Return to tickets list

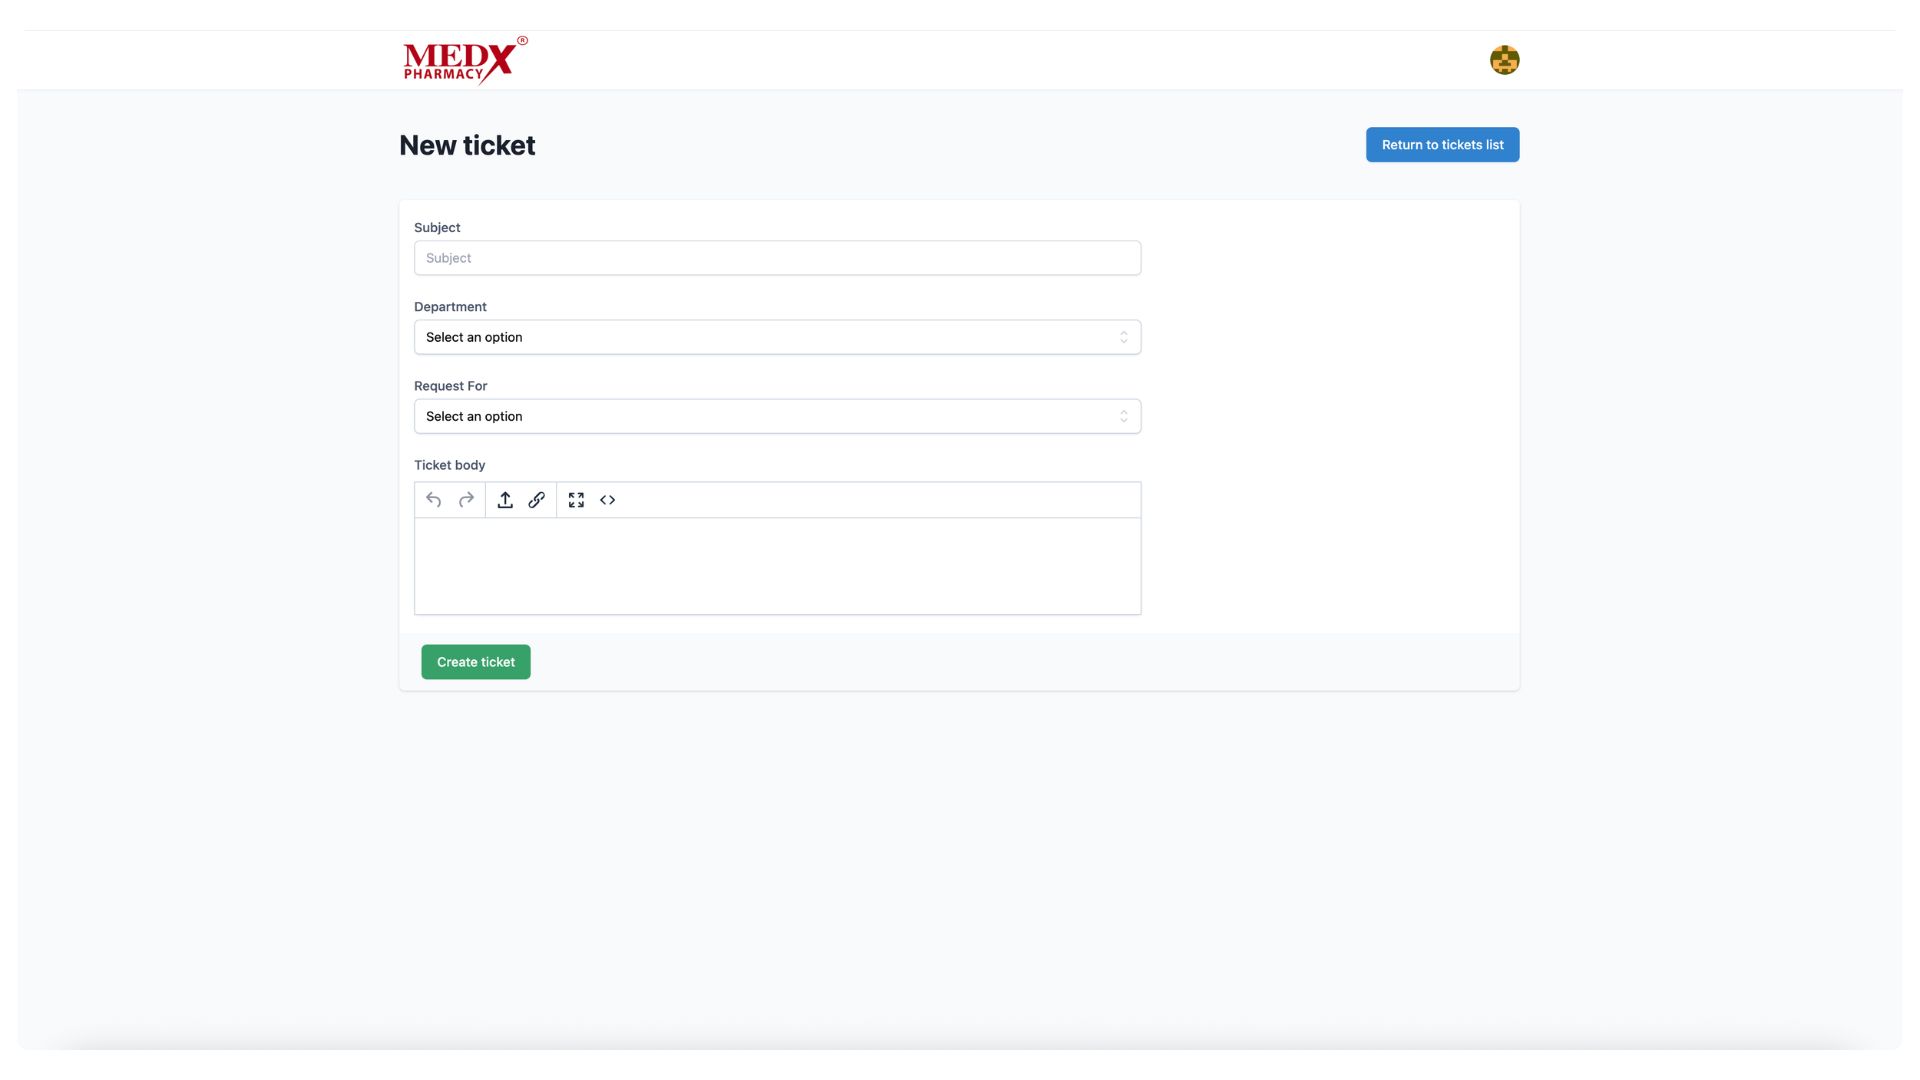coord(1442,145)
